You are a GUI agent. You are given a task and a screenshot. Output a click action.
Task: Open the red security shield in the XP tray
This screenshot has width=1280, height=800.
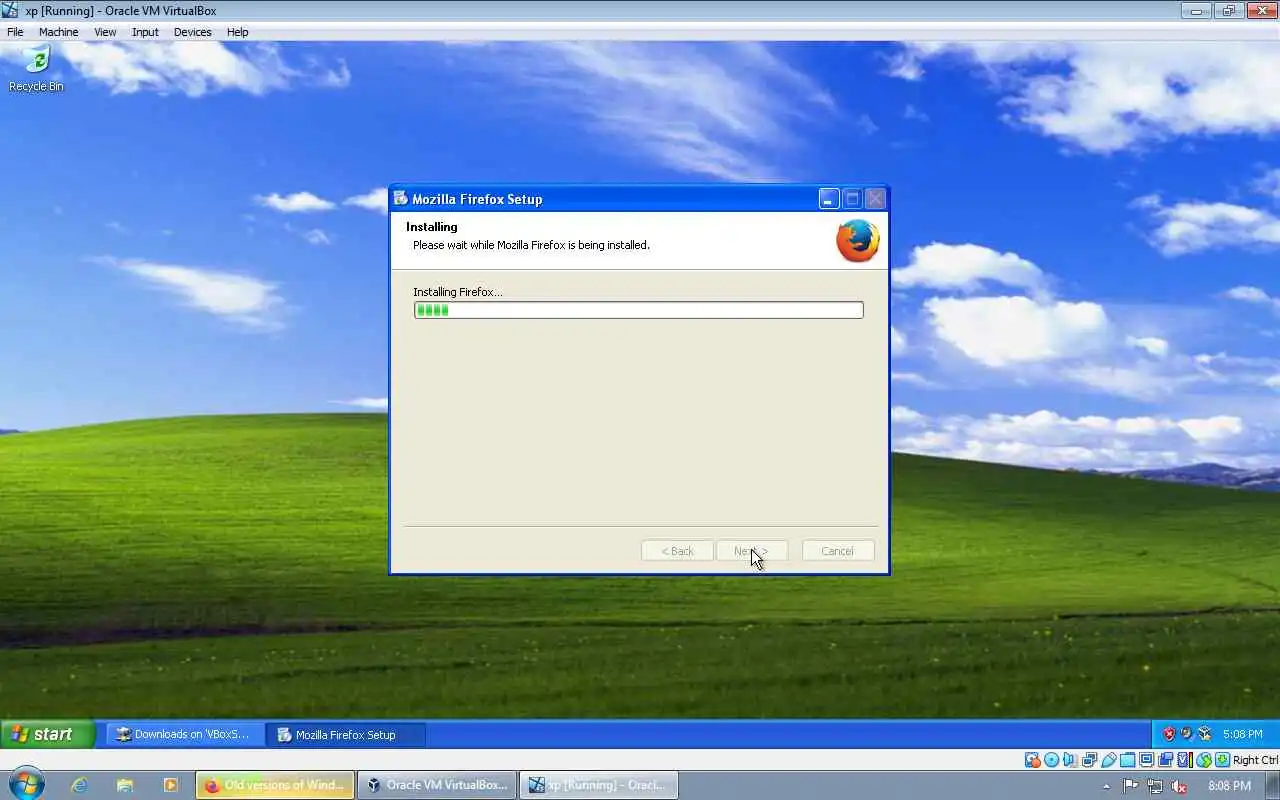[x=1169, y=734]
